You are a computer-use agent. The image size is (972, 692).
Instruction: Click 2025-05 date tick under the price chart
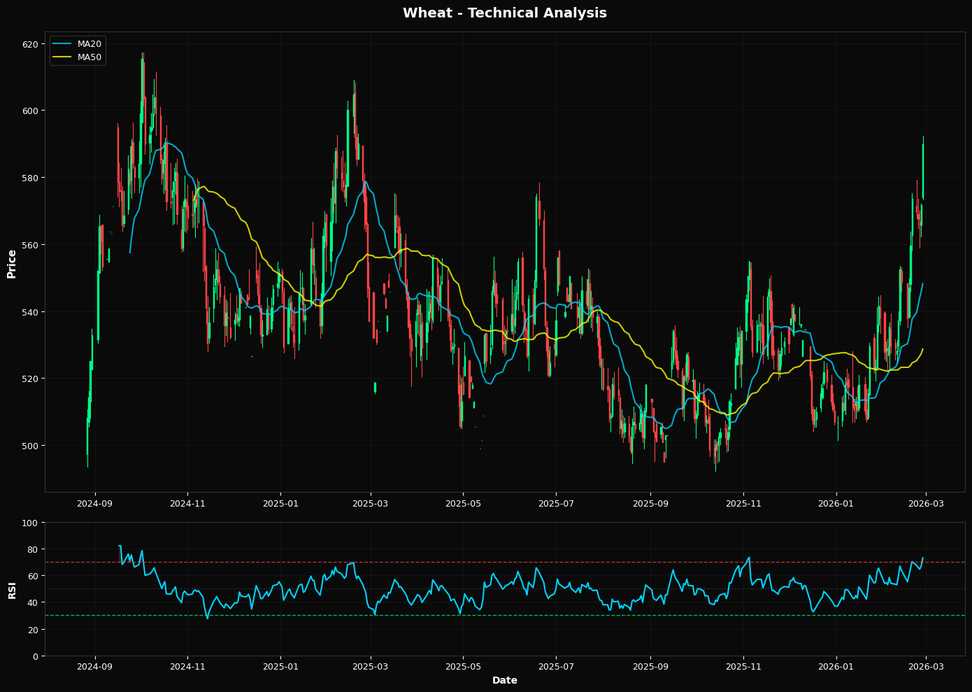point(463,503)
